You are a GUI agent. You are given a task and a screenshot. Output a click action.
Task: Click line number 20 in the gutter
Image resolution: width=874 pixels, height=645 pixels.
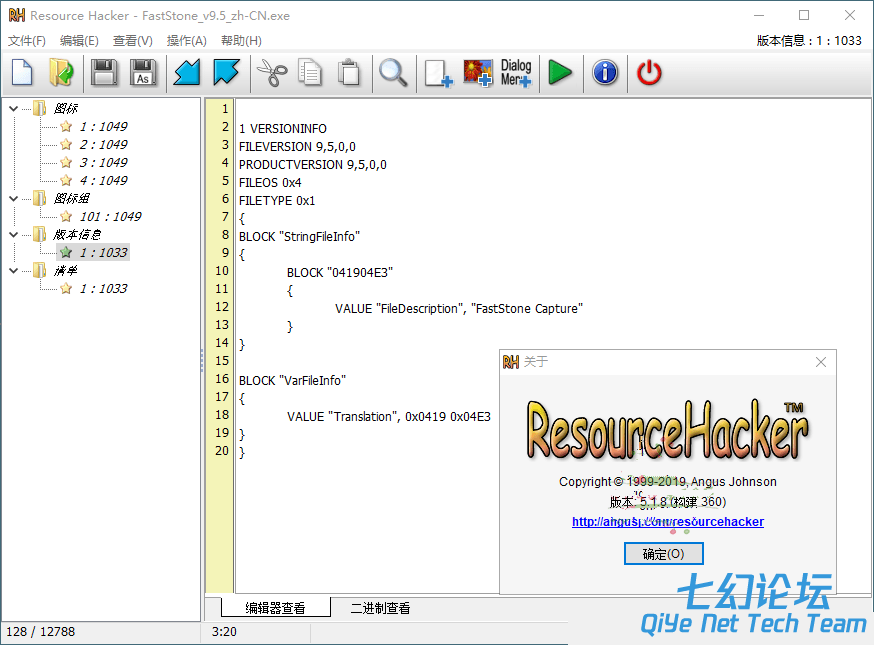pos(222,450)
